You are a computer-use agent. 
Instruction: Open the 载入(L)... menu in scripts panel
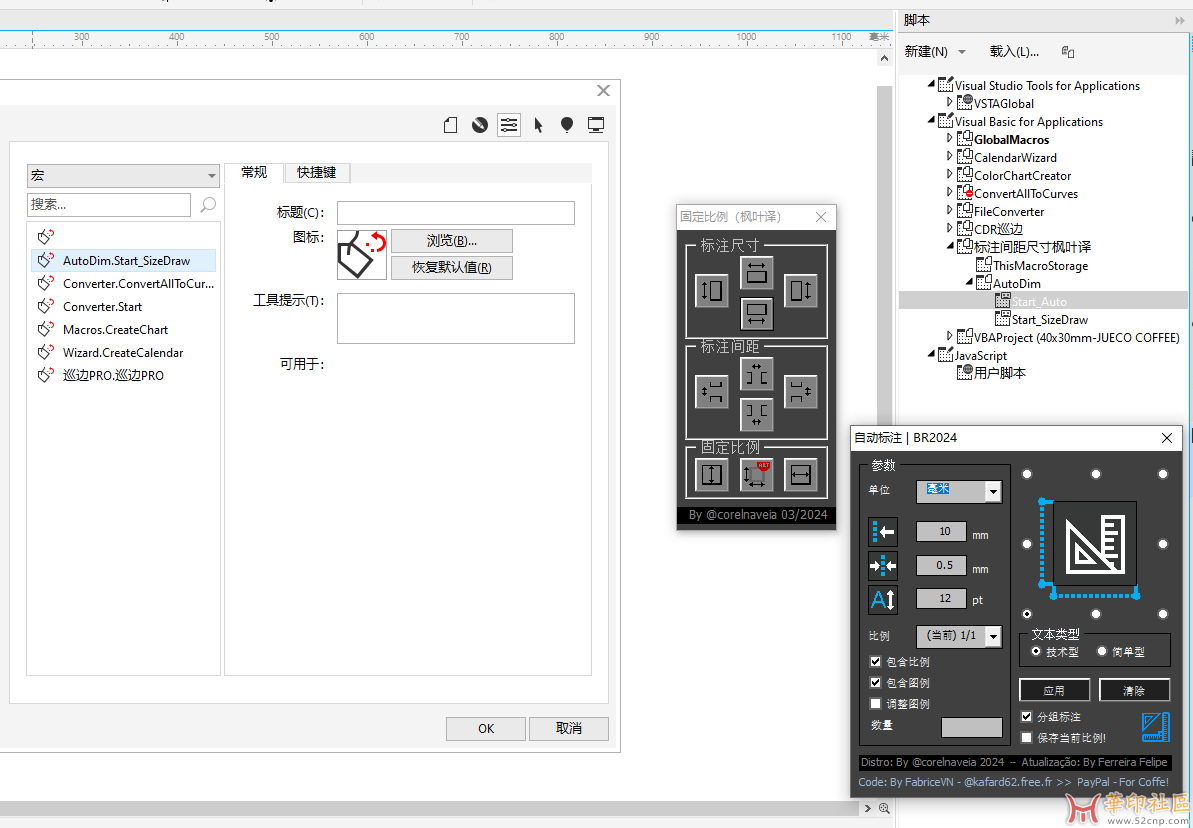[x=1014, y=51]
